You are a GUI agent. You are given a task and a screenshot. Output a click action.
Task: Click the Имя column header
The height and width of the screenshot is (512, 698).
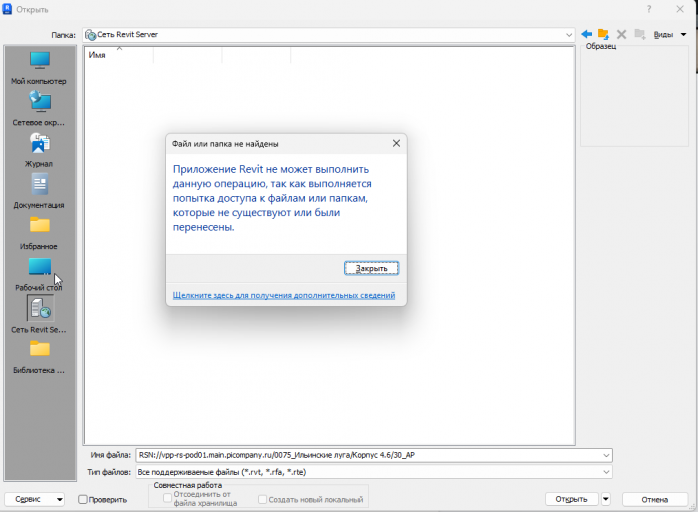point(119,55)
